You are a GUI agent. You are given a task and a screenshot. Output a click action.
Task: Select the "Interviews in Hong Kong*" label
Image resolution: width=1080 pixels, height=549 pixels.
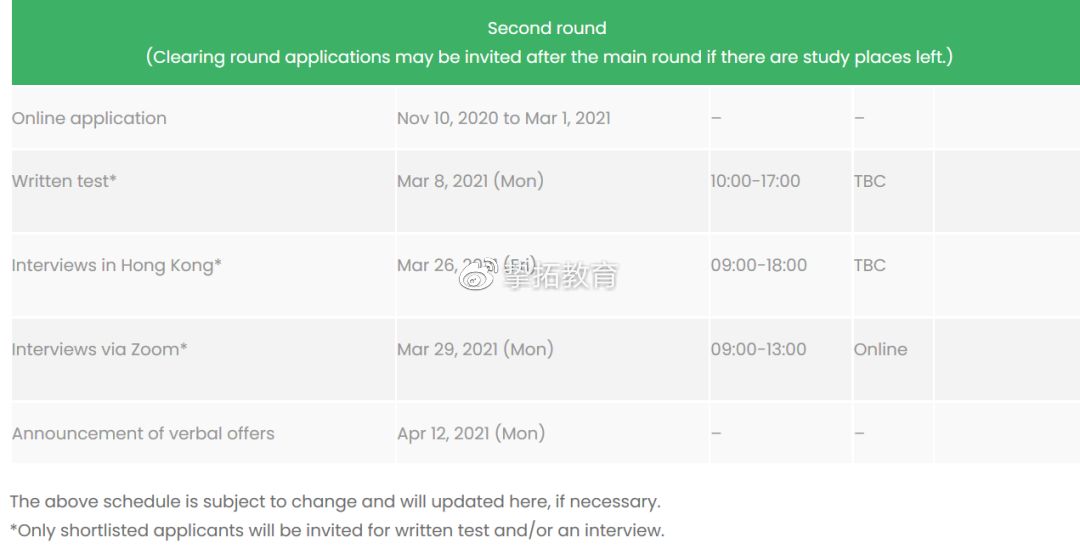(x=116, y=265)
